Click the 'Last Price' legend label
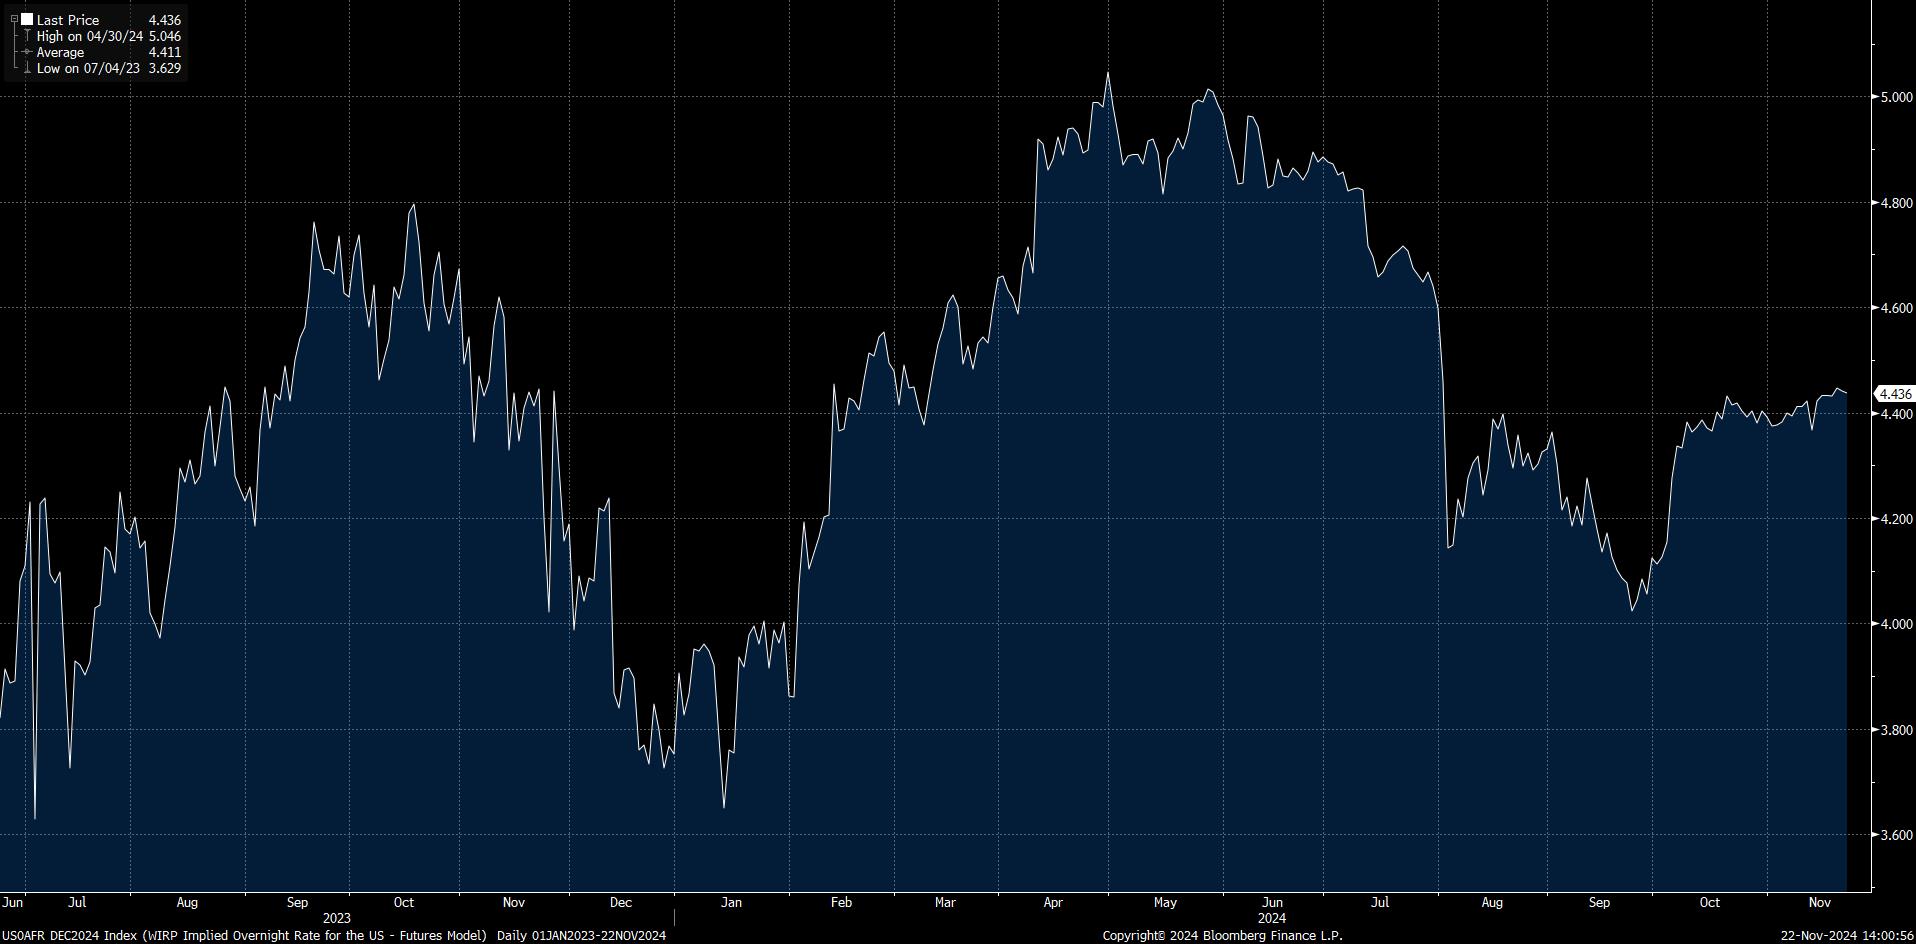Screen dimensions: 1916x944 (x=68, y=20)
